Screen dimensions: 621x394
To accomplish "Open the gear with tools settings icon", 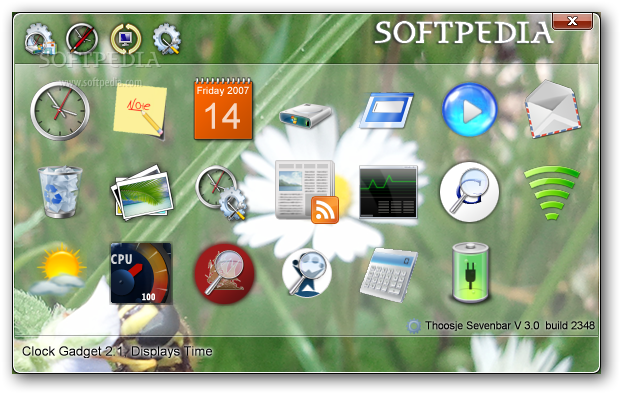I will 167,38.
